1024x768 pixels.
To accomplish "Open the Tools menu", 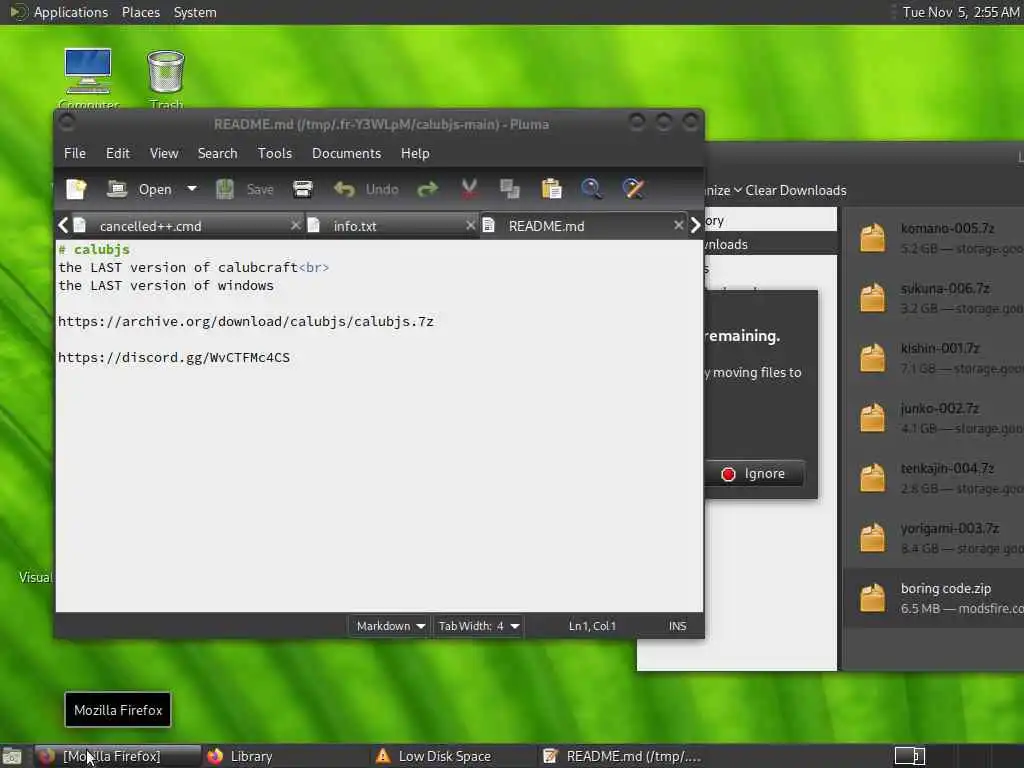I will click(x=274, y=153).
